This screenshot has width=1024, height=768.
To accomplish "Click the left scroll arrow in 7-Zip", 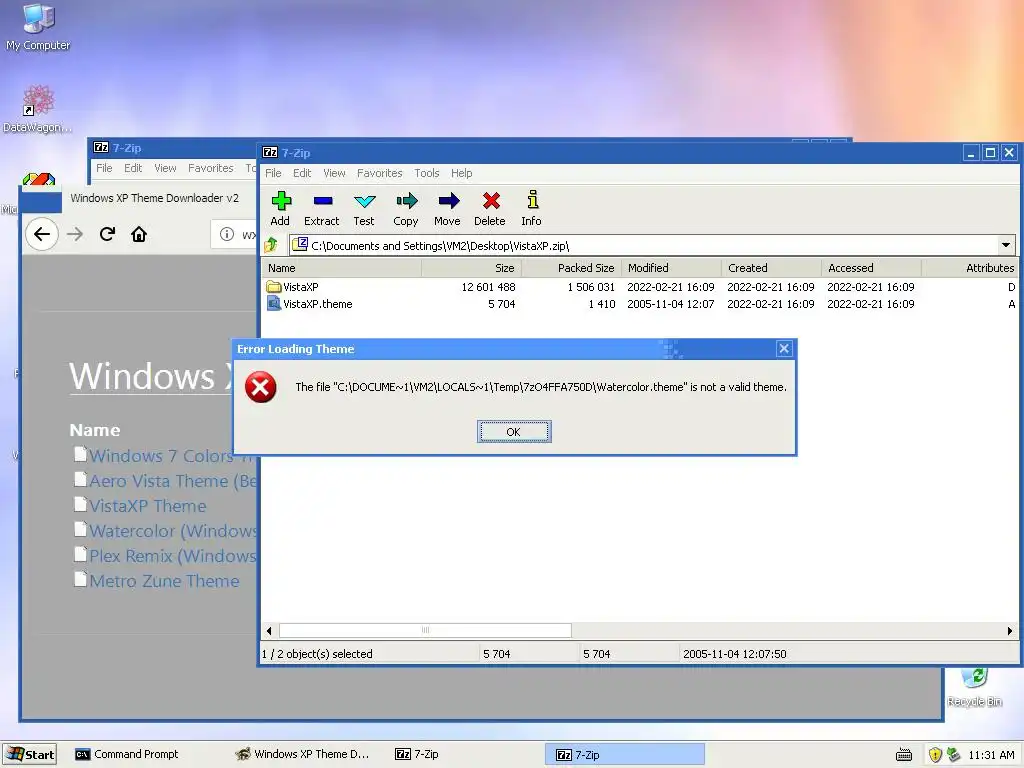I will pyautogui.click(x=269, y=631).
